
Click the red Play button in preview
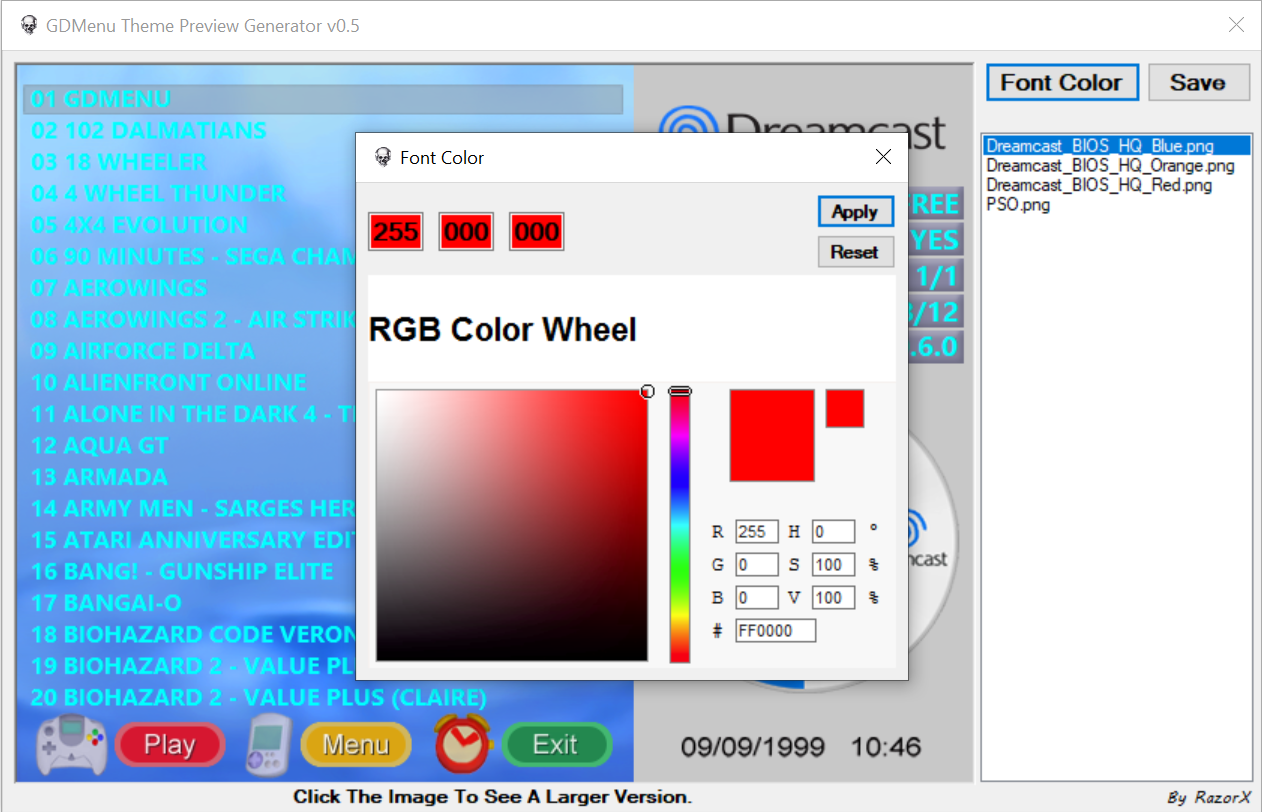pyautogui.click(x=170, y=745)
